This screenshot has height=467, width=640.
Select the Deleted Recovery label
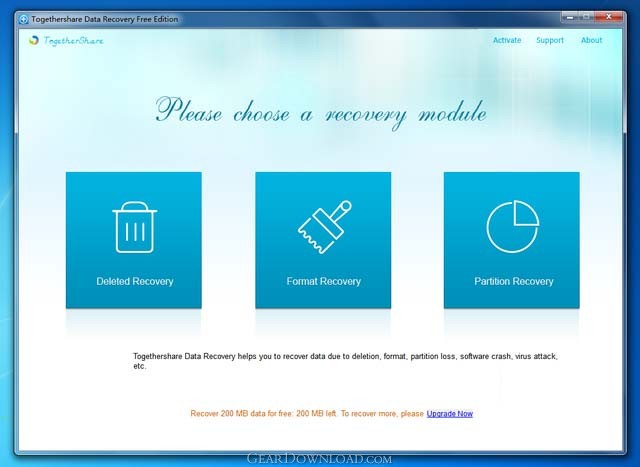coord(135,281)
